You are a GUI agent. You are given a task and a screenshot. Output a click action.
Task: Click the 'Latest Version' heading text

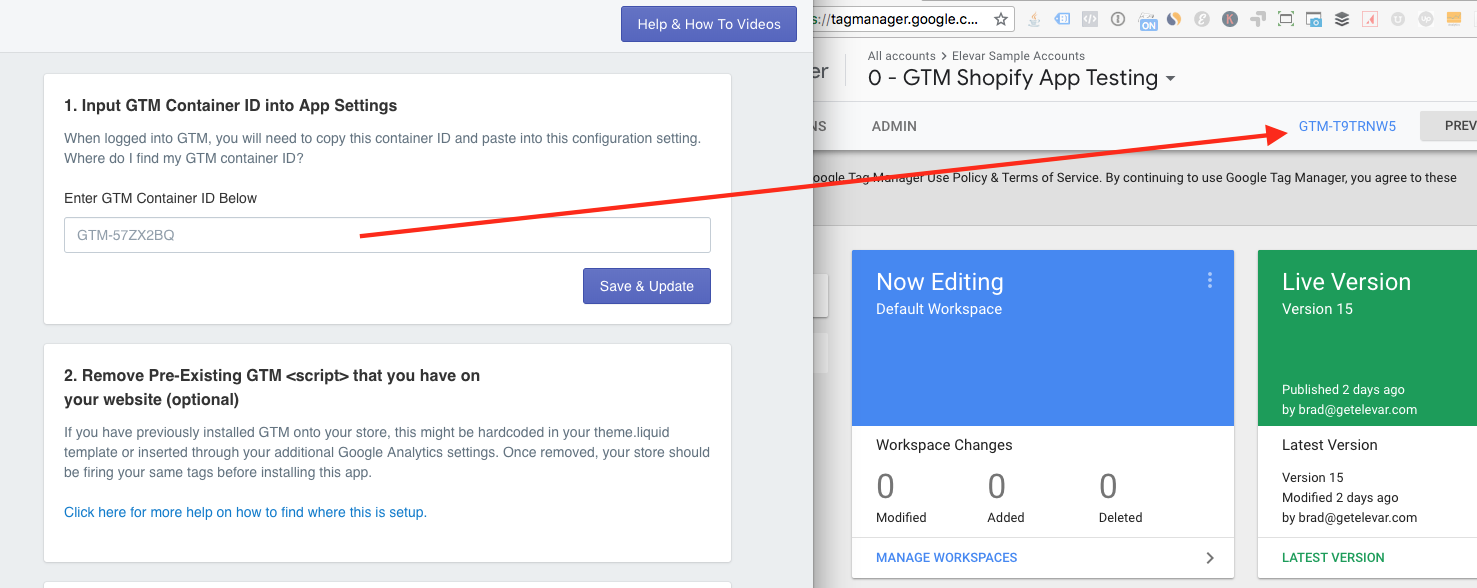[x=1330, y=445]
